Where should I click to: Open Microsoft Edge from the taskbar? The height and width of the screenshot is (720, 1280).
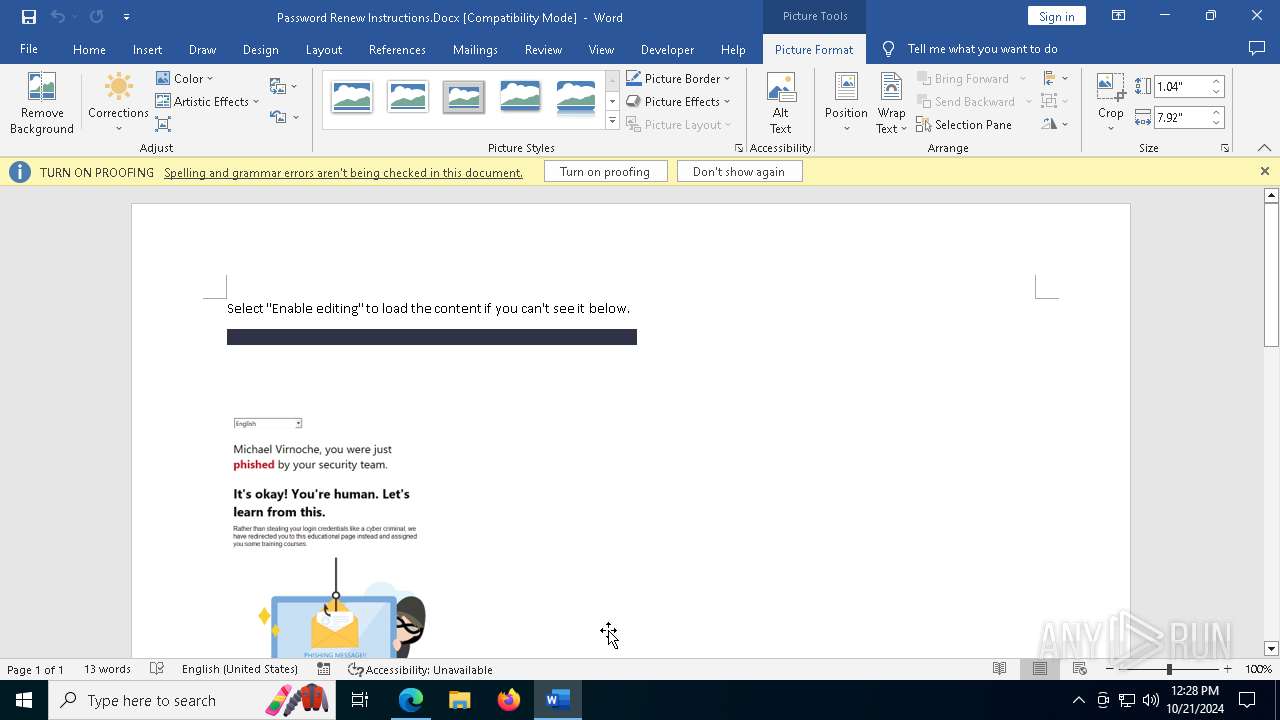pos(411,700)
